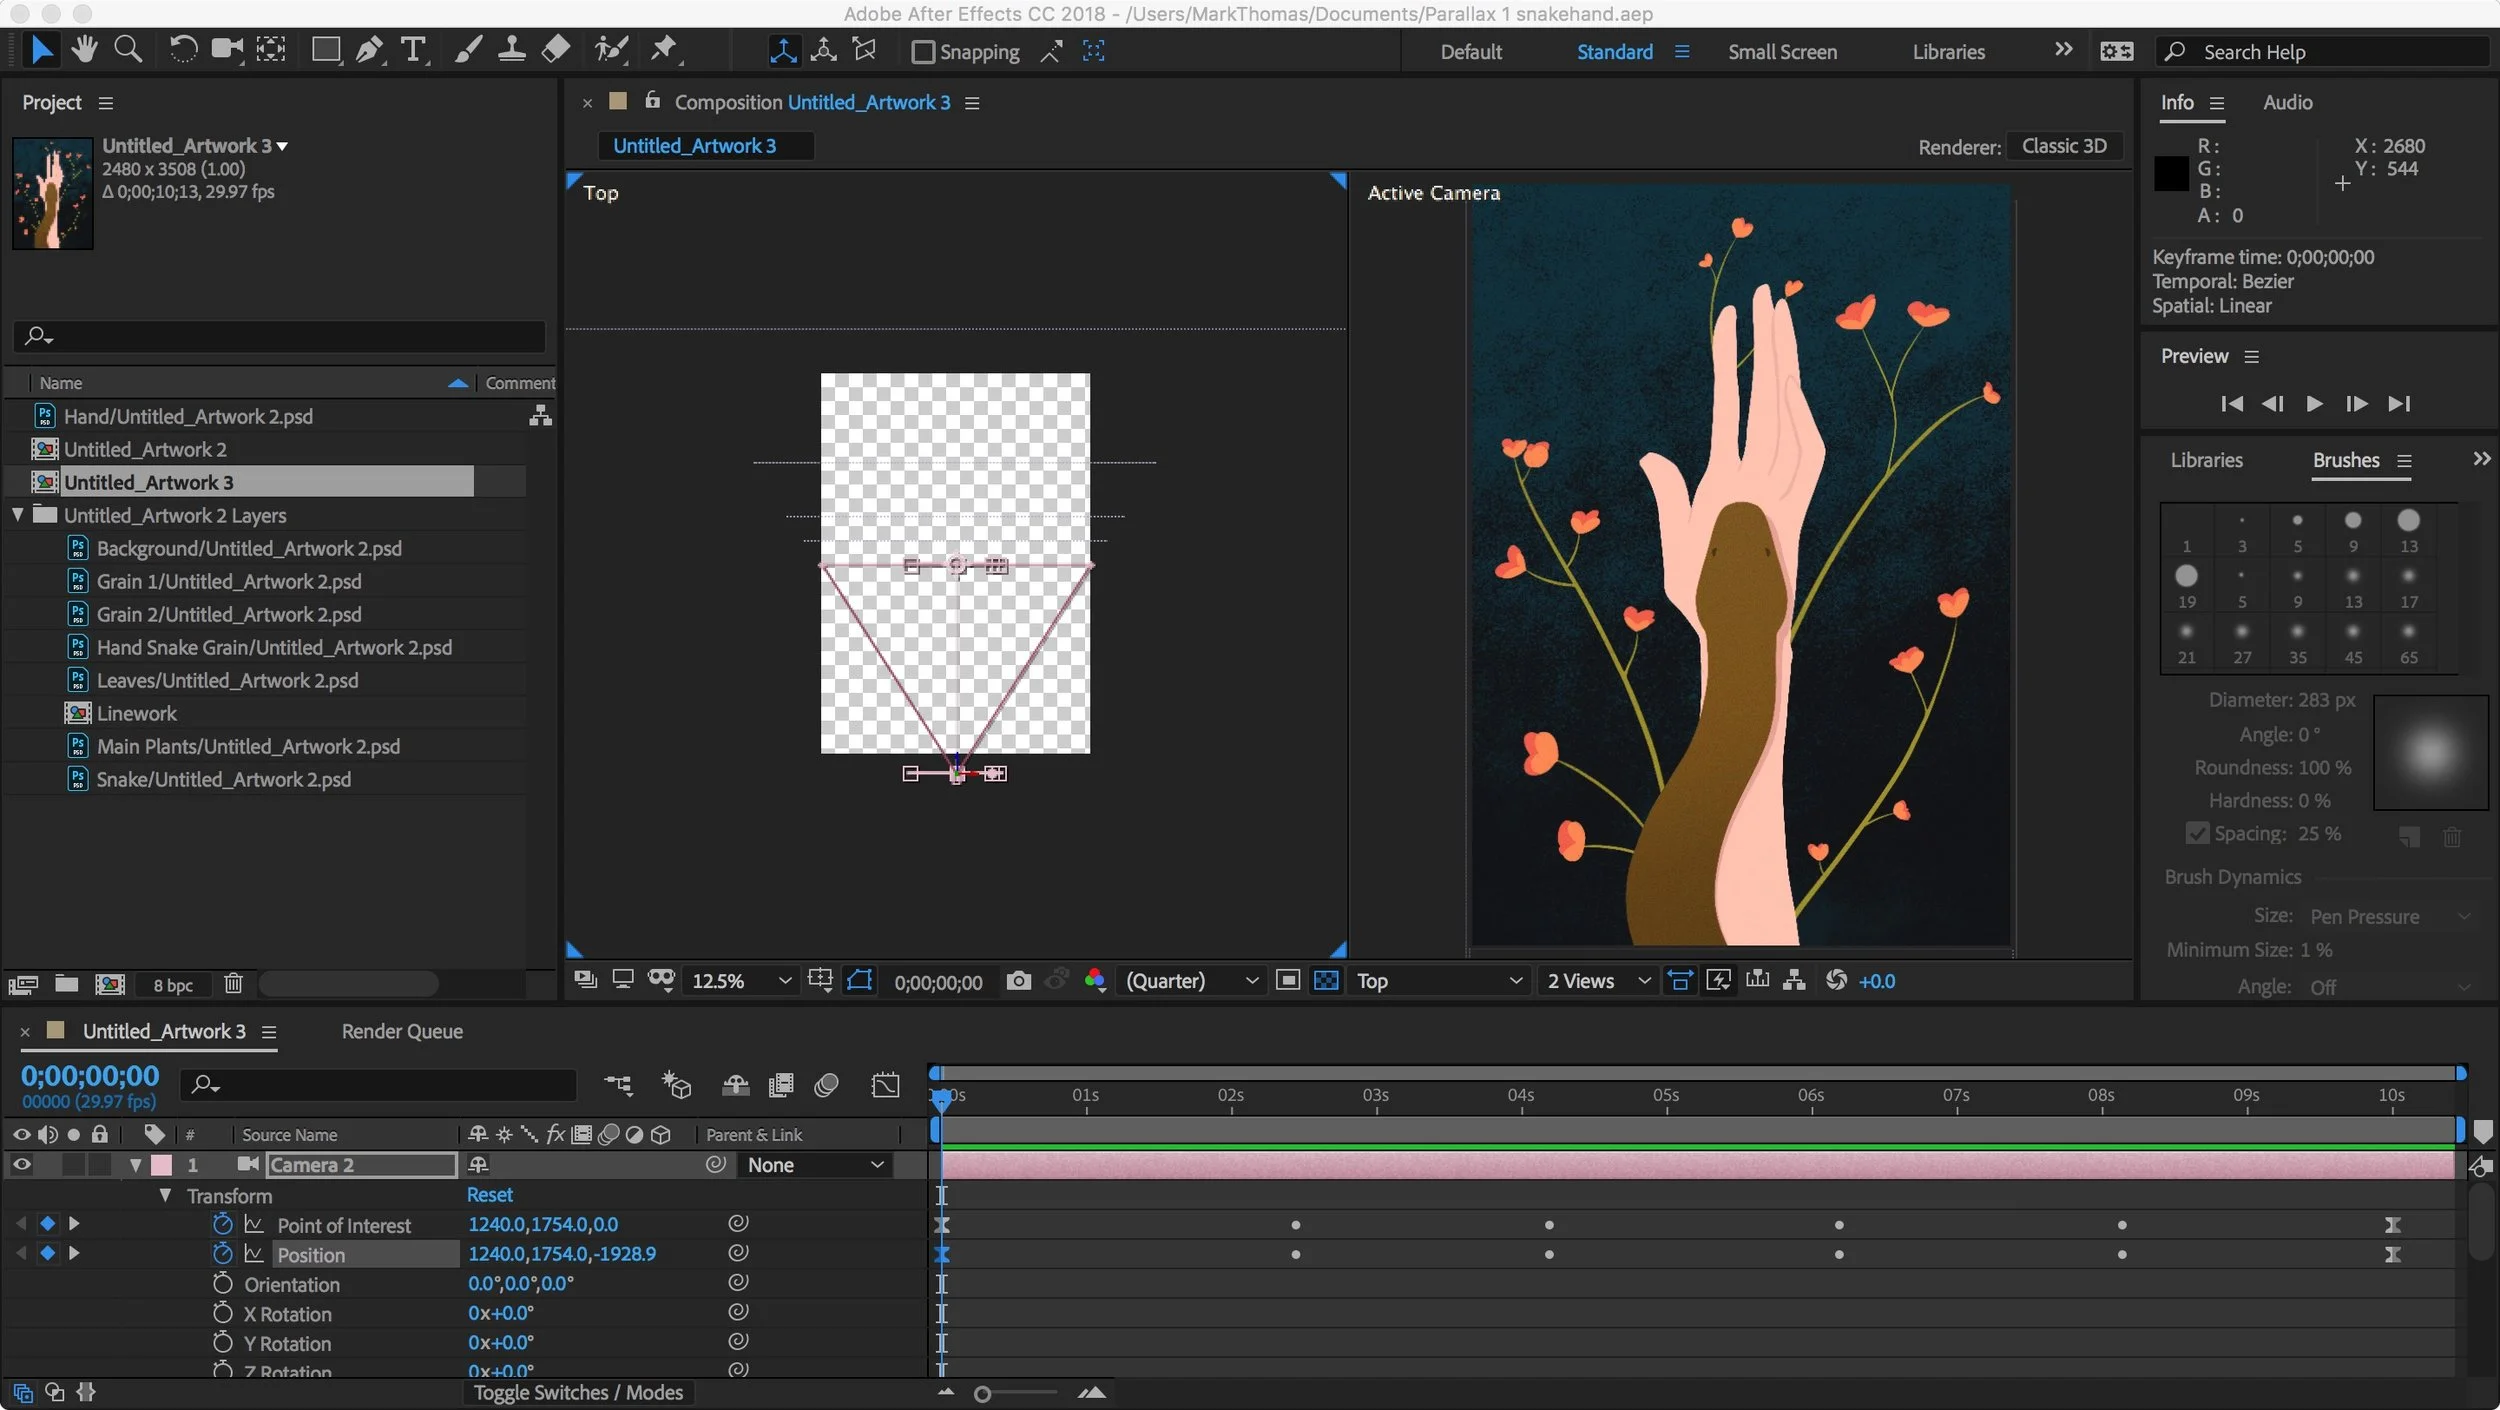This screenshot has width=2500, height=1410.
Task: Enable the Snapping checkbox
Action: 923,52
